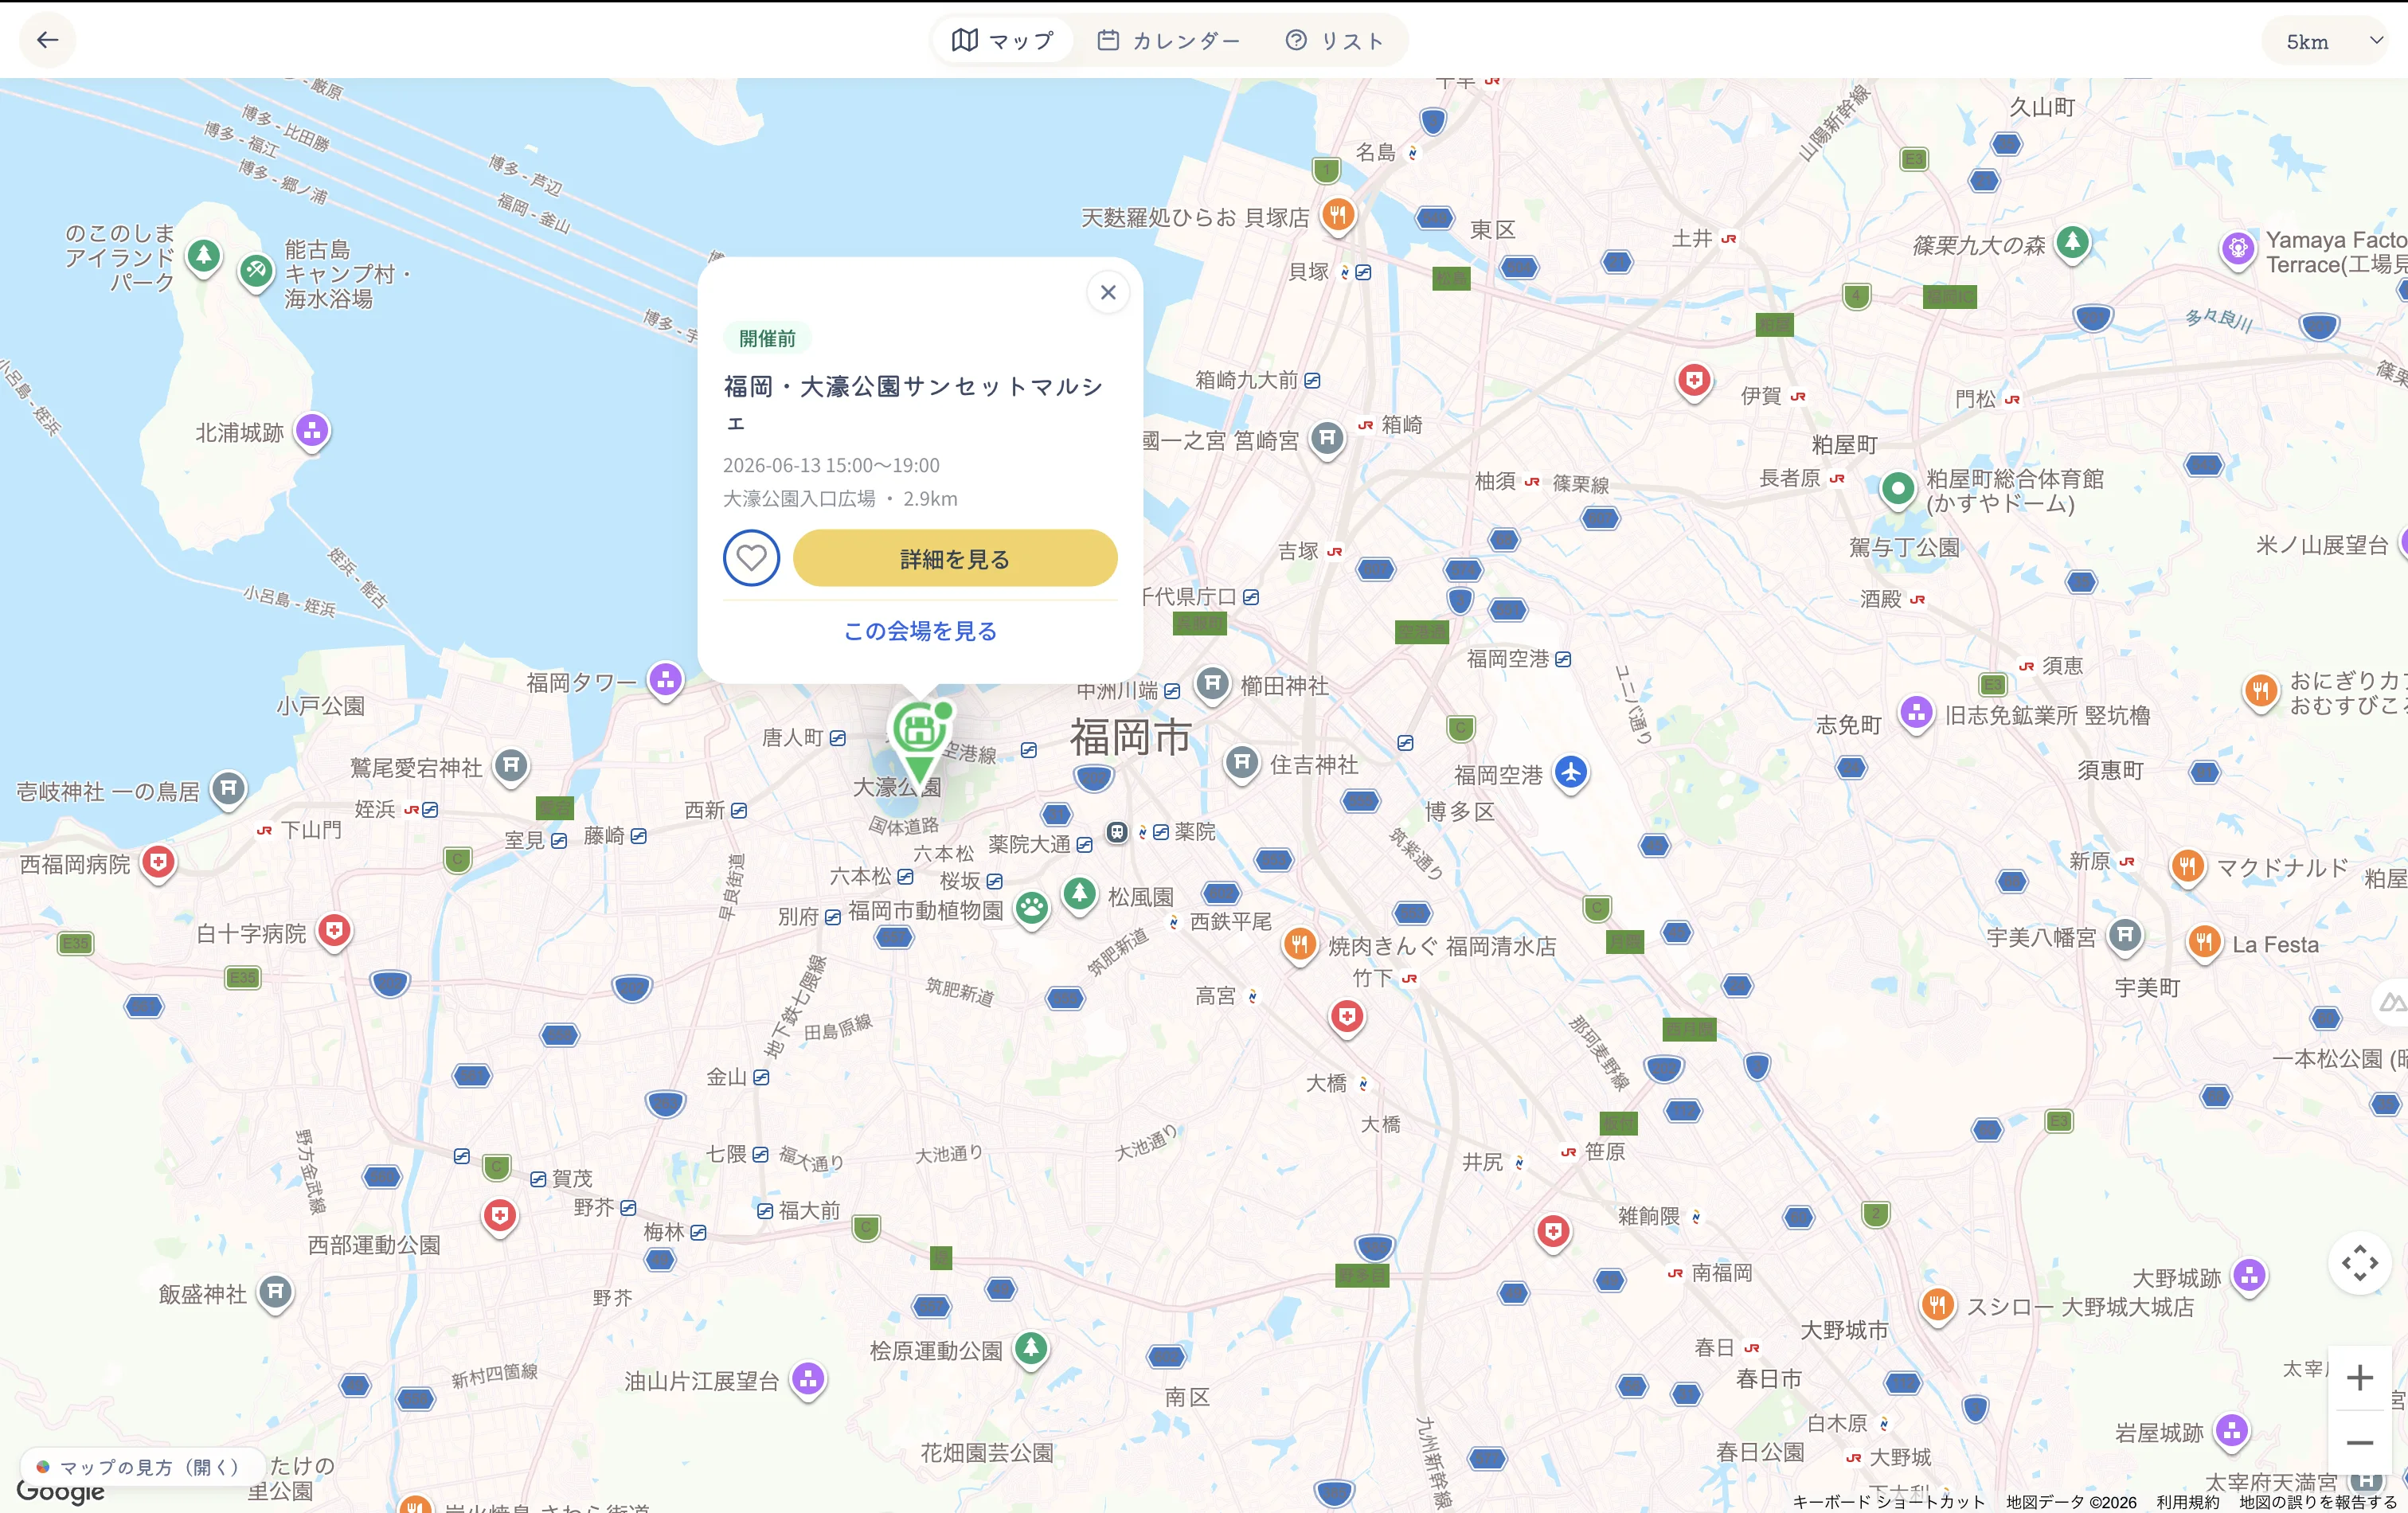
Task: Switch to the マップ tab
Action: pos(1003,40)
